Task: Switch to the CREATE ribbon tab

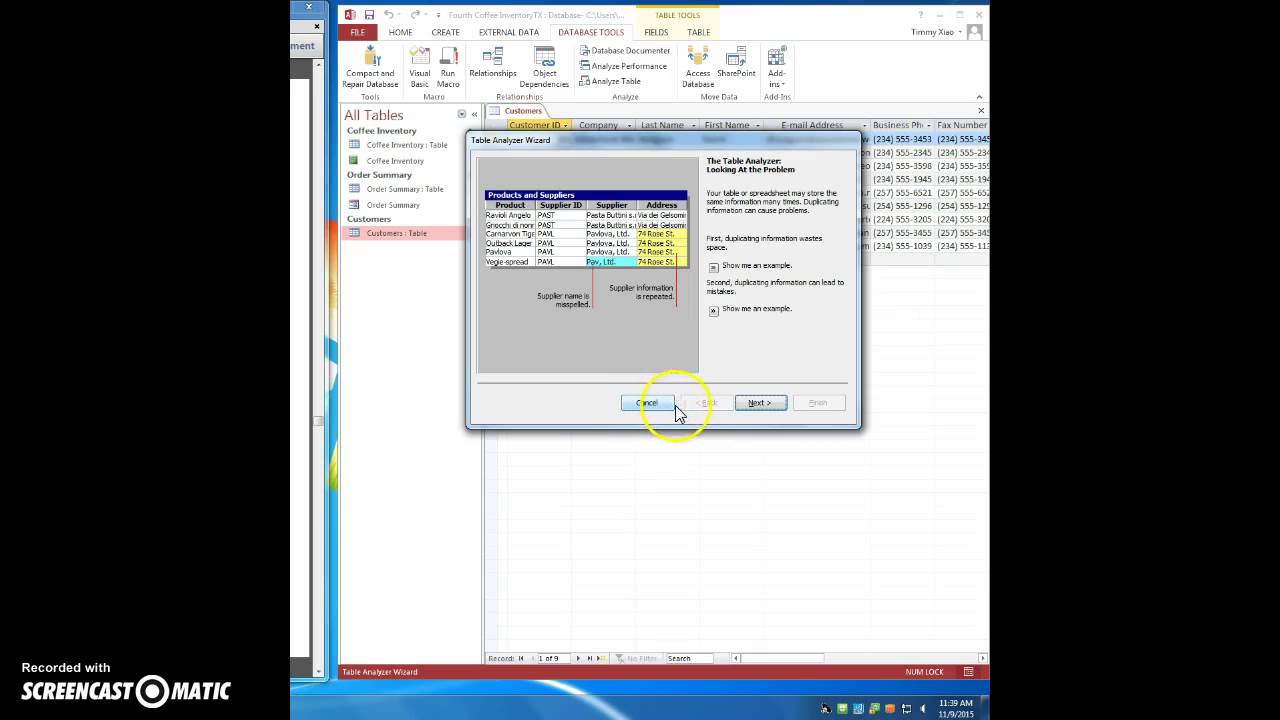Action: pyautogui.click(x=445, y=32)
